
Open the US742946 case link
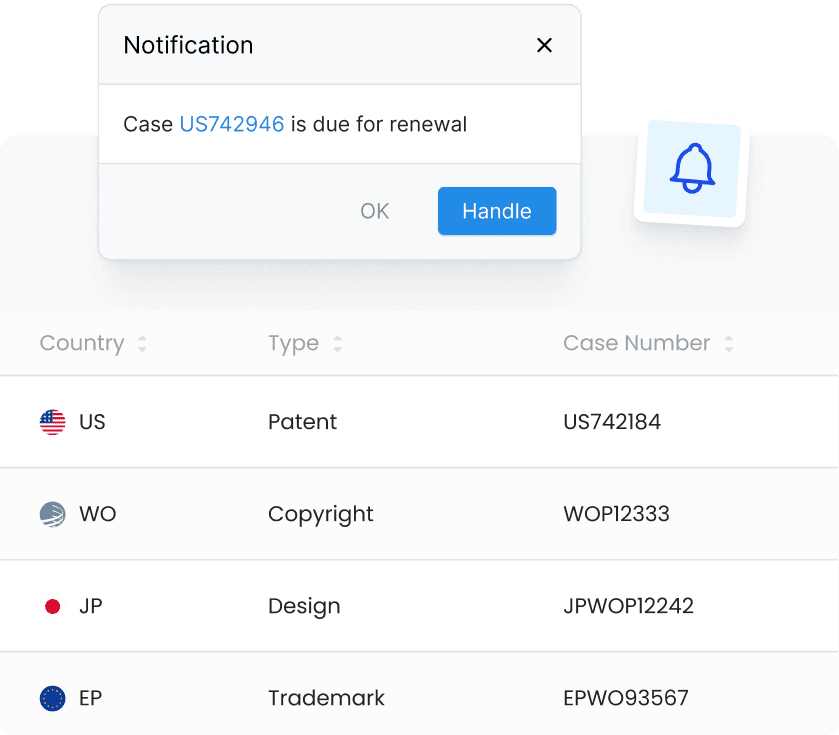tap(232, 124)
